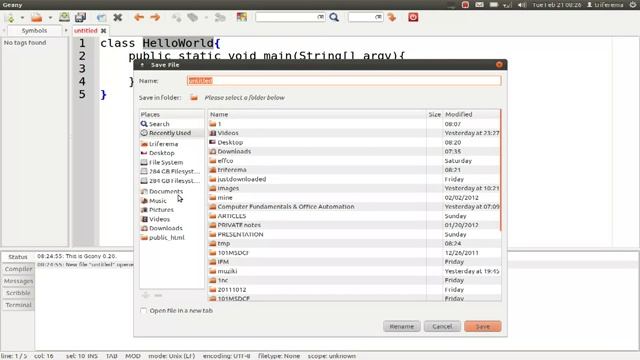Switch to the Terminal tab
The height and width of the screenshot is (360, 640).
18,305
